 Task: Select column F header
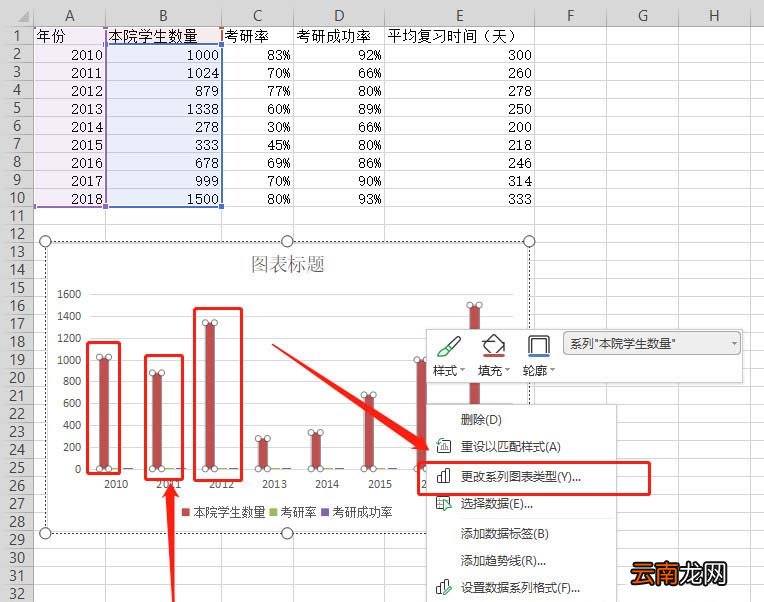coord(570,16)
